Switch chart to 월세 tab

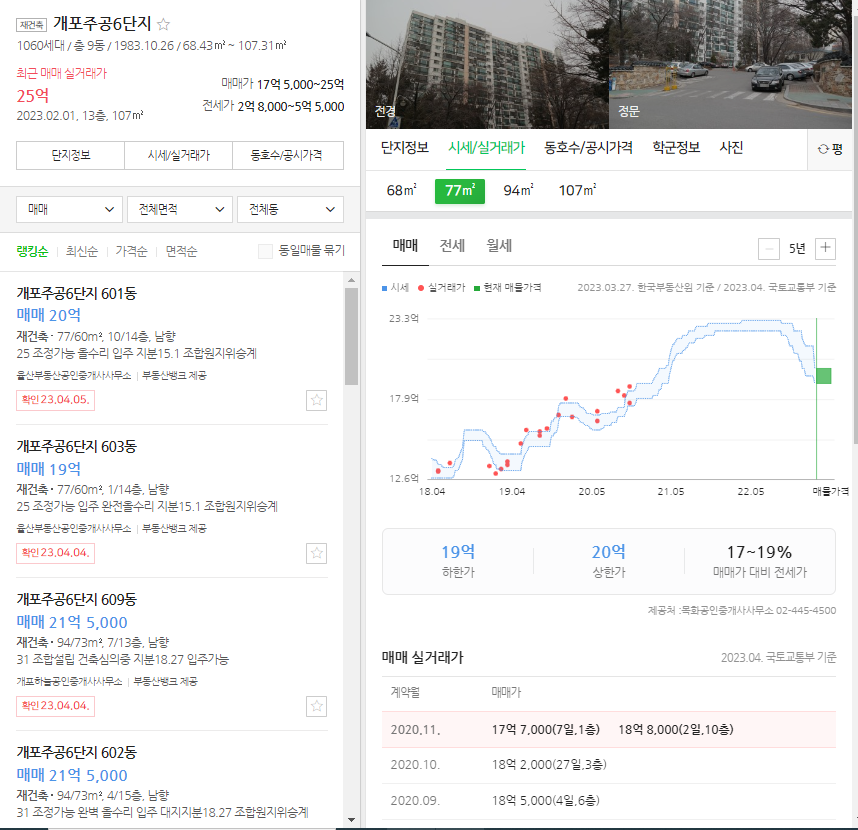pyautogui.click(x=499, y=246)
